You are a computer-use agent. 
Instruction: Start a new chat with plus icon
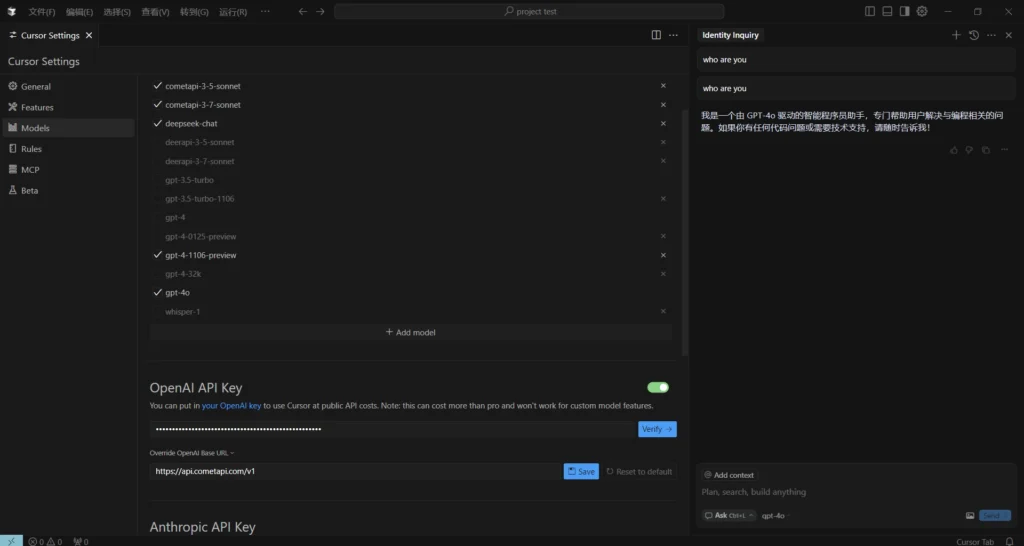coord(956,35)
